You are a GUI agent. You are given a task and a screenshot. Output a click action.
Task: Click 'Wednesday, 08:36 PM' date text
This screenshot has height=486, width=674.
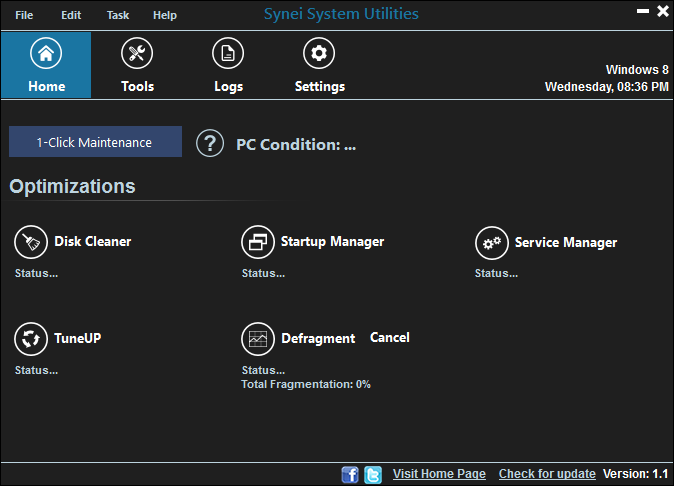[607, 87]
